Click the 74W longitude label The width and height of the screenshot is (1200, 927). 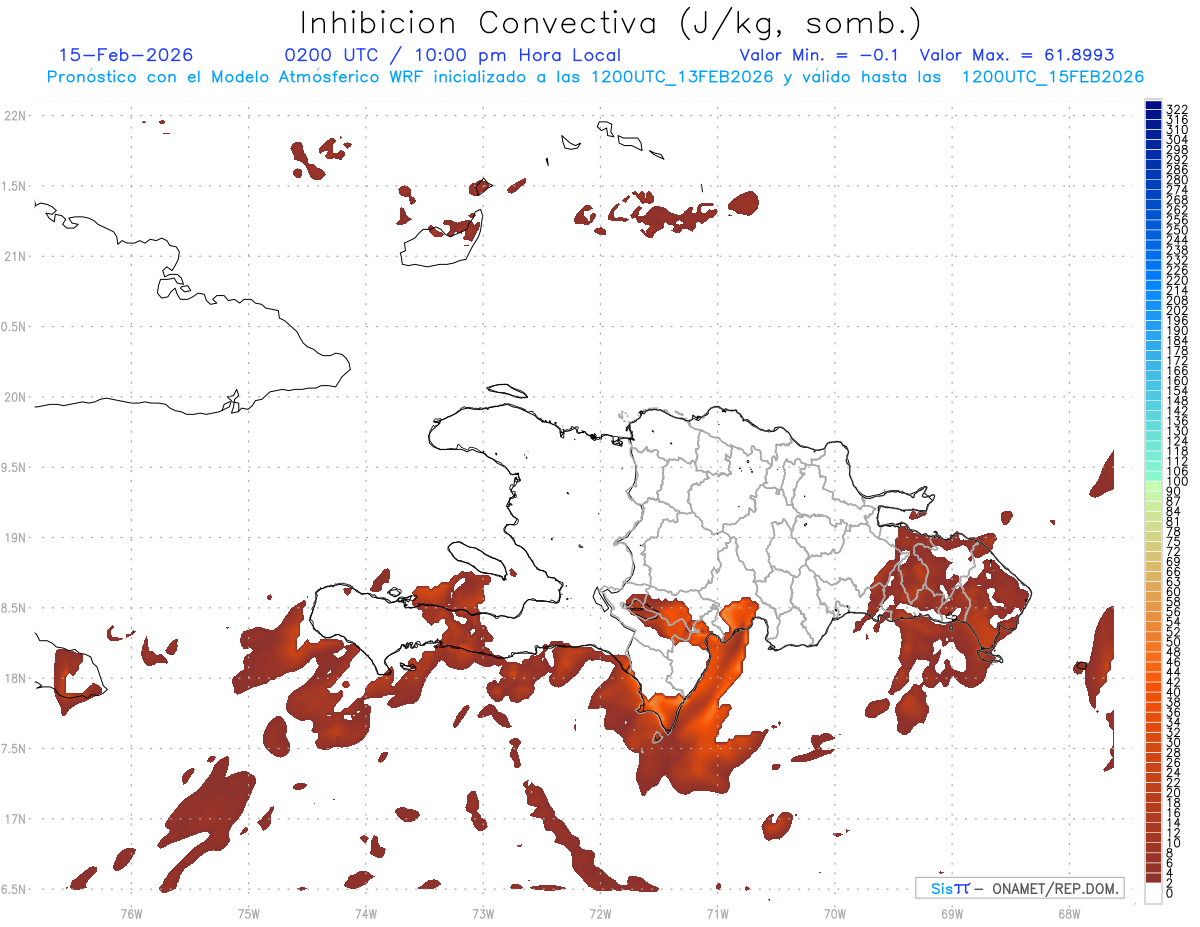(365, 913)
